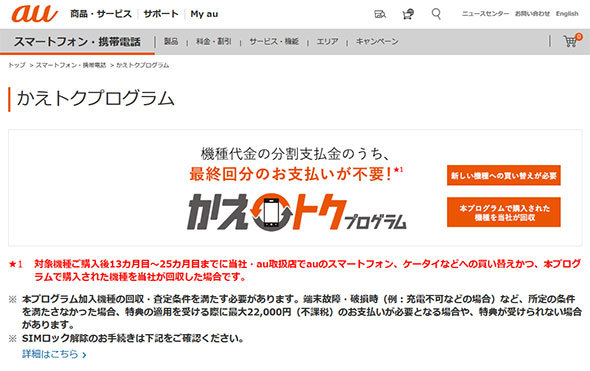Open サービス・機能 navigation item
This screenshot has width=590, height=371.
274,41
